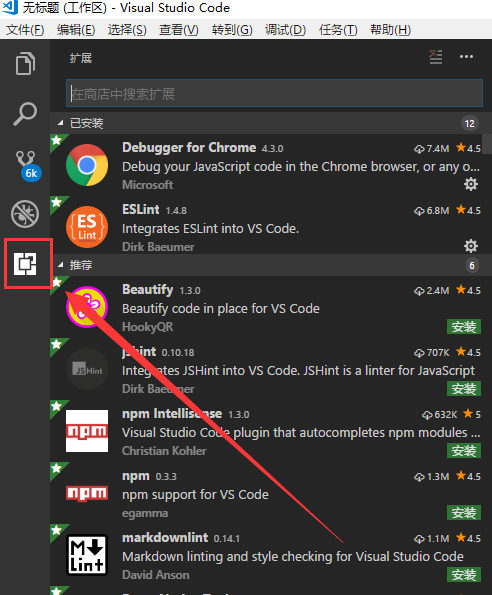Focus the 在商店中搜索扩展 search box

point(274,93)
